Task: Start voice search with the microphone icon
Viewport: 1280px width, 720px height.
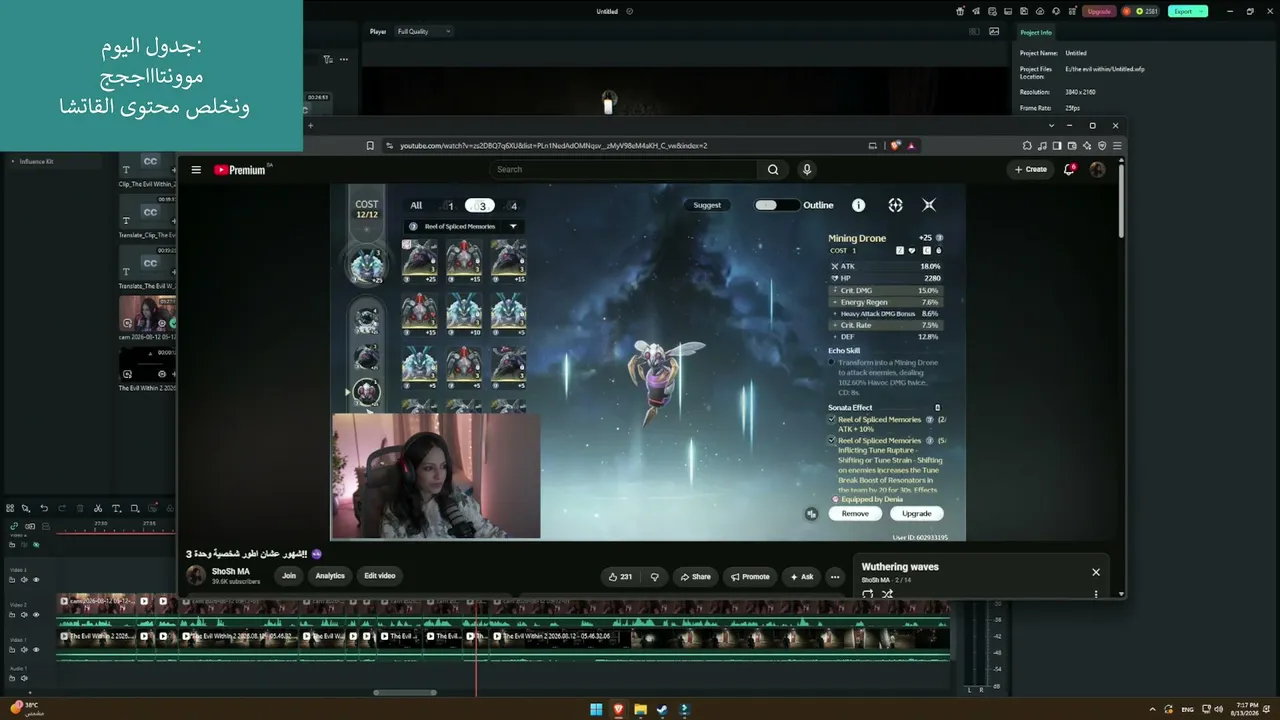Action: pyautogui.click(x=806, y=169)
